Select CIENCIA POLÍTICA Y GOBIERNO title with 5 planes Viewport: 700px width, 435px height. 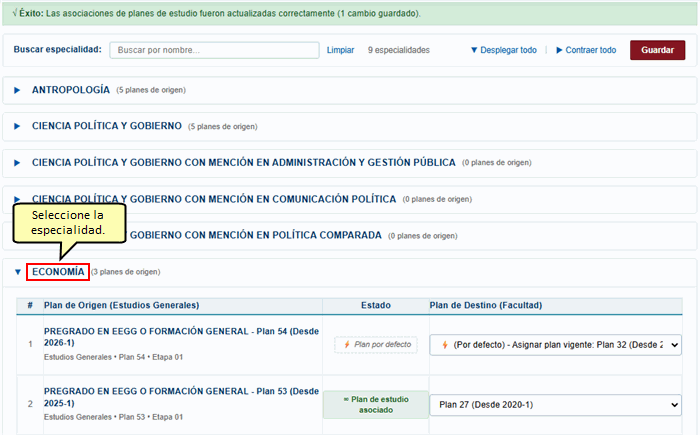(x=107, y=126)
